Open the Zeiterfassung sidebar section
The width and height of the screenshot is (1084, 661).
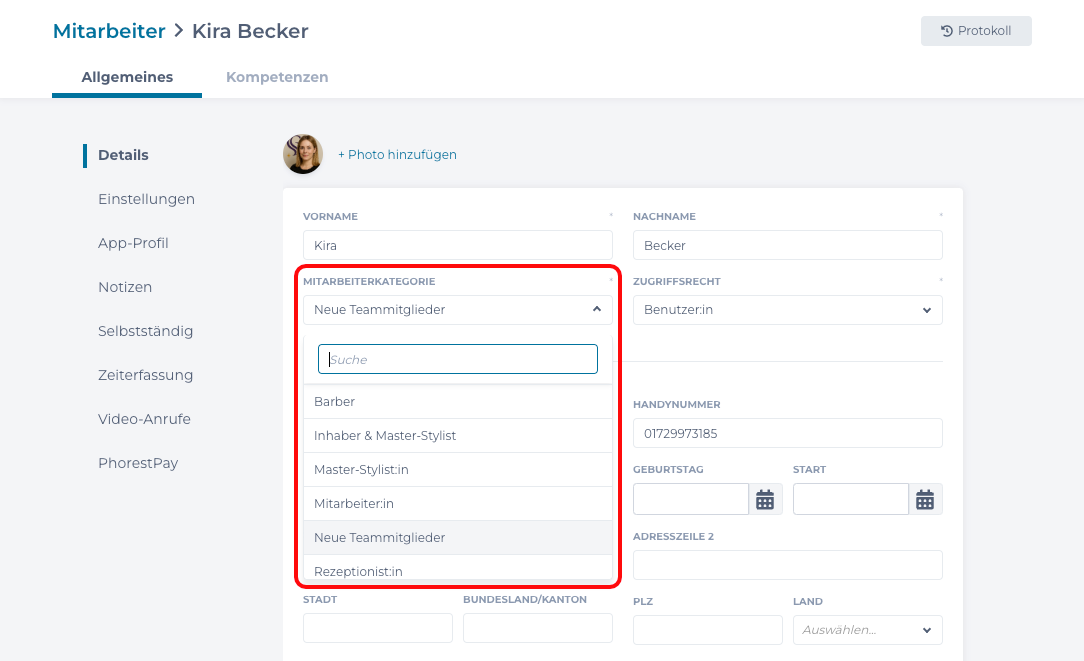pyautogui.click(x=145, y=375)
